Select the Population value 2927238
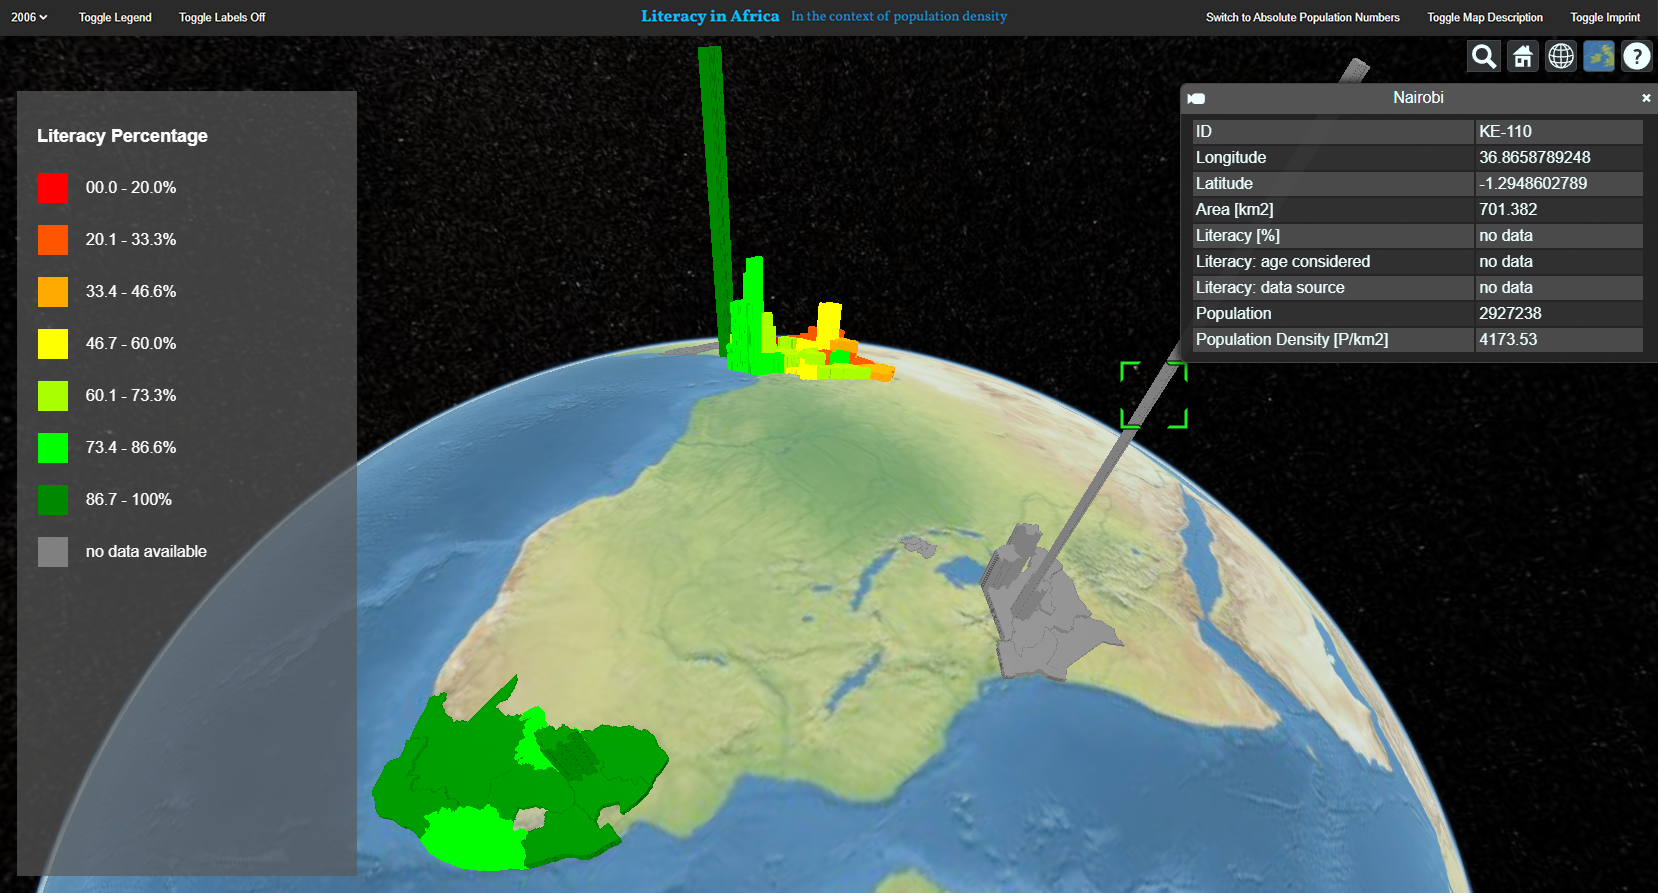 click(1510, 313)
